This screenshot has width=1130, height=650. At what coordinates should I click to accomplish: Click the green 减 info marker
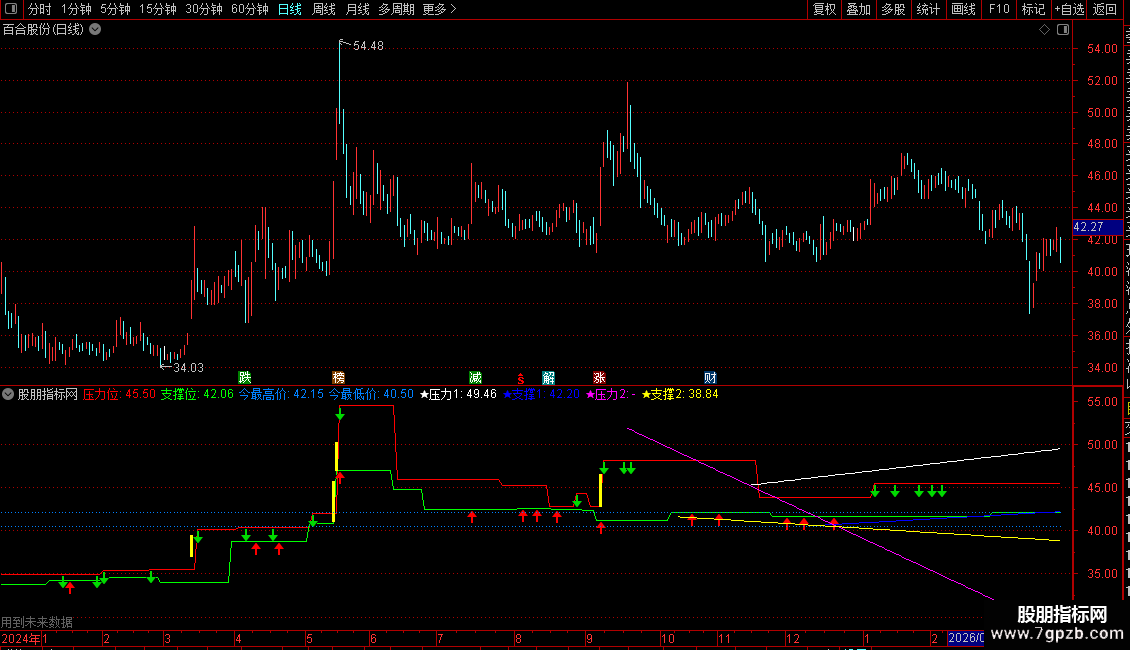[x=476, y=378]
